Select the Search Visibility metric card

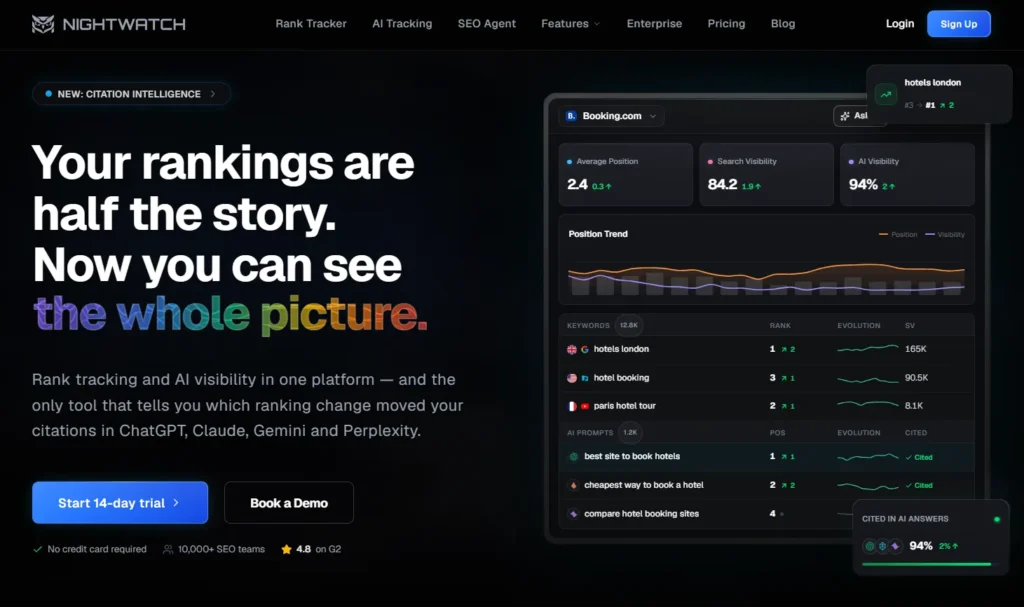pyautogui.click(x=766, y=174)
